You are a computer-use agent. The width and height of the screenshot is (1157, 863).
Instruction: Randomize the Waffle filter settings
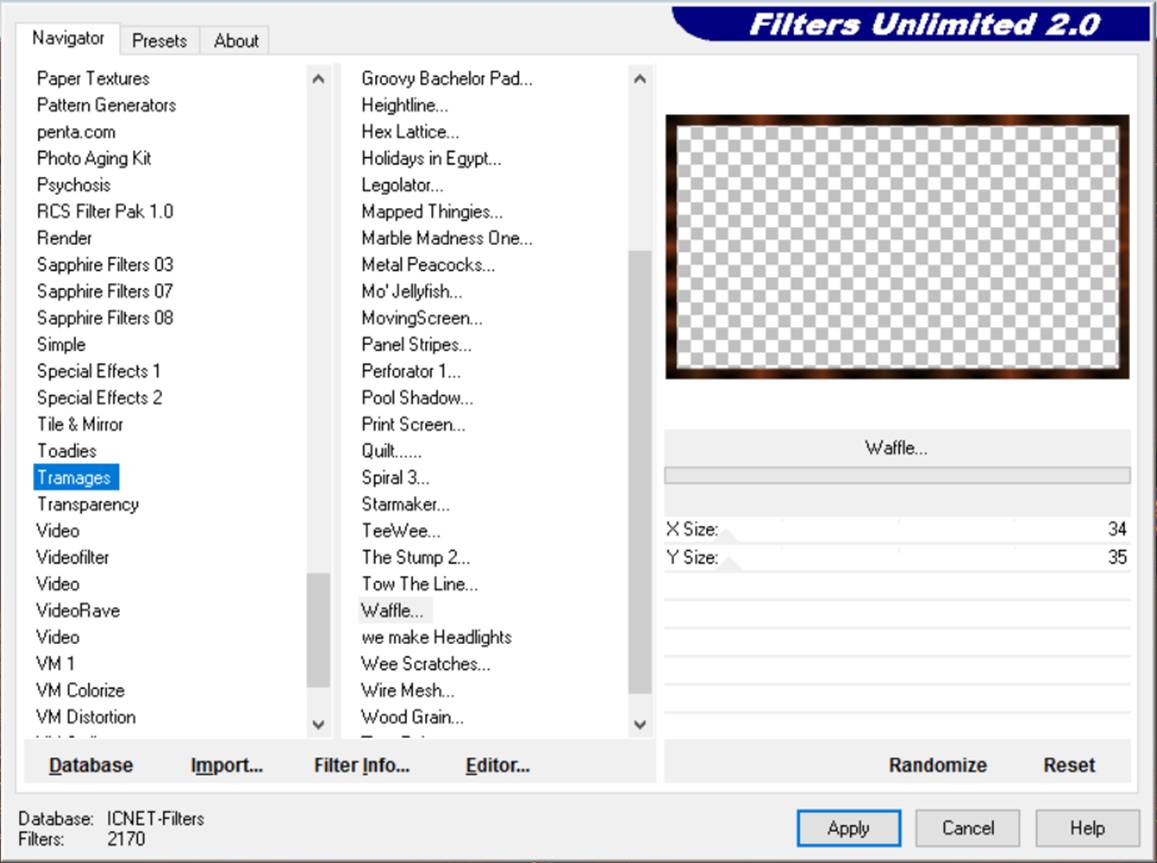click(937, 765)
